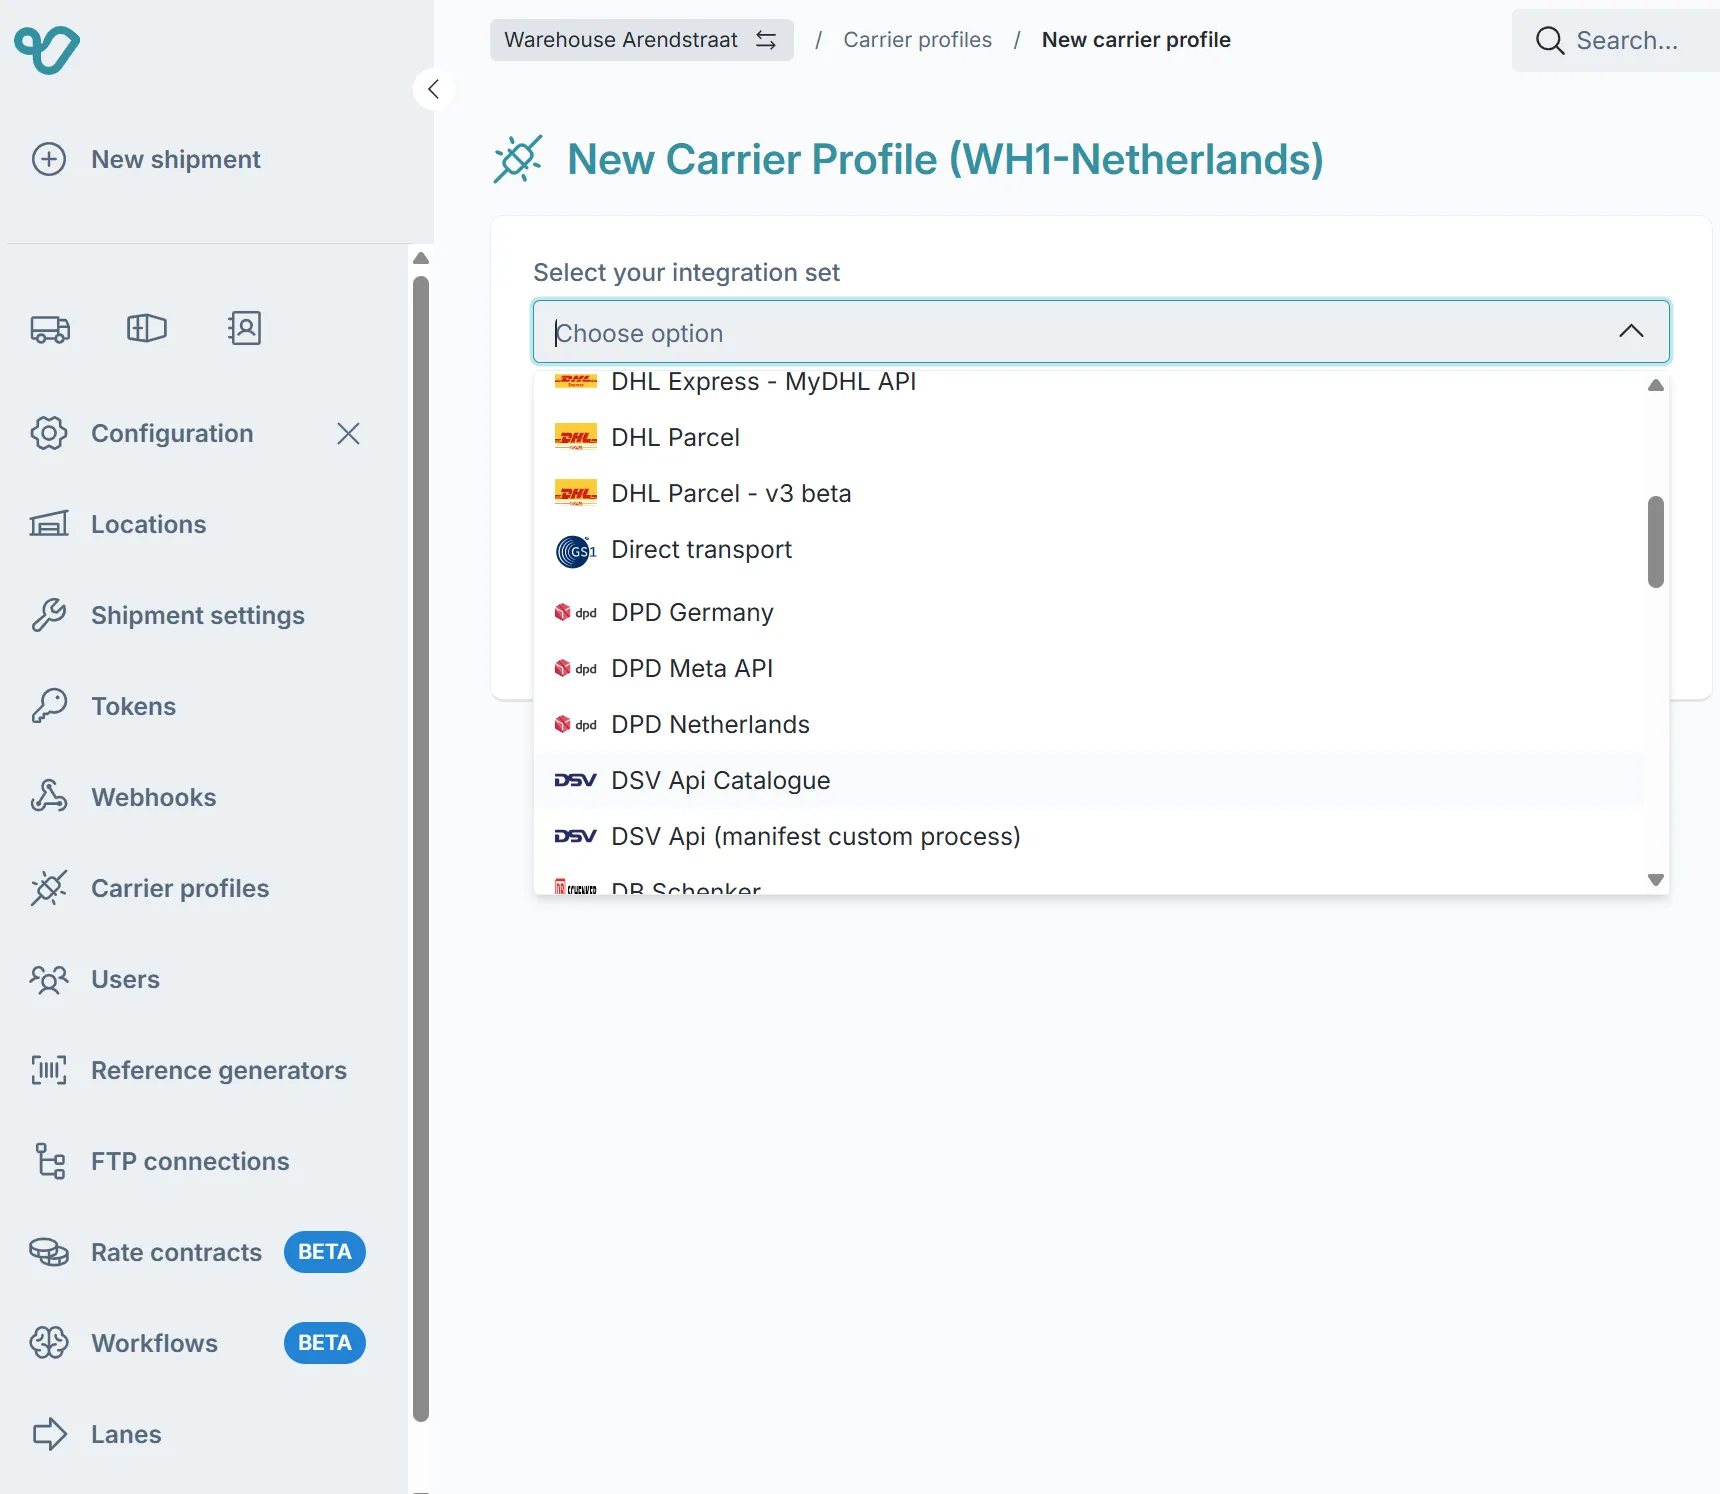Click the Tokens key icon
The width and height of the screenshot is (1720, 1494).
tap(49, 706)
